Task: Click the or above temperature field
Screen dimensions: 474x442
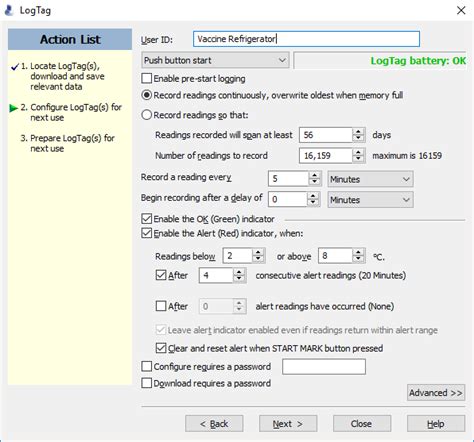Action: pyautogui.click(x=335, y=256)
